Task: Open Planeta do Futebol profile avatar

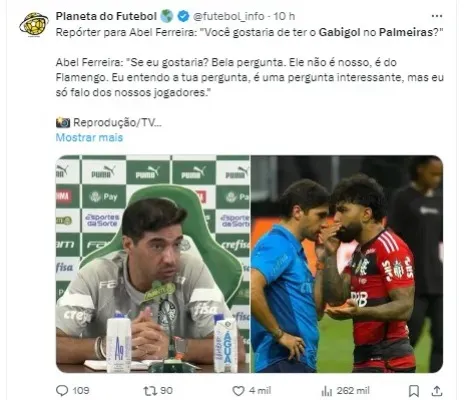Action: tap(34, 24)
